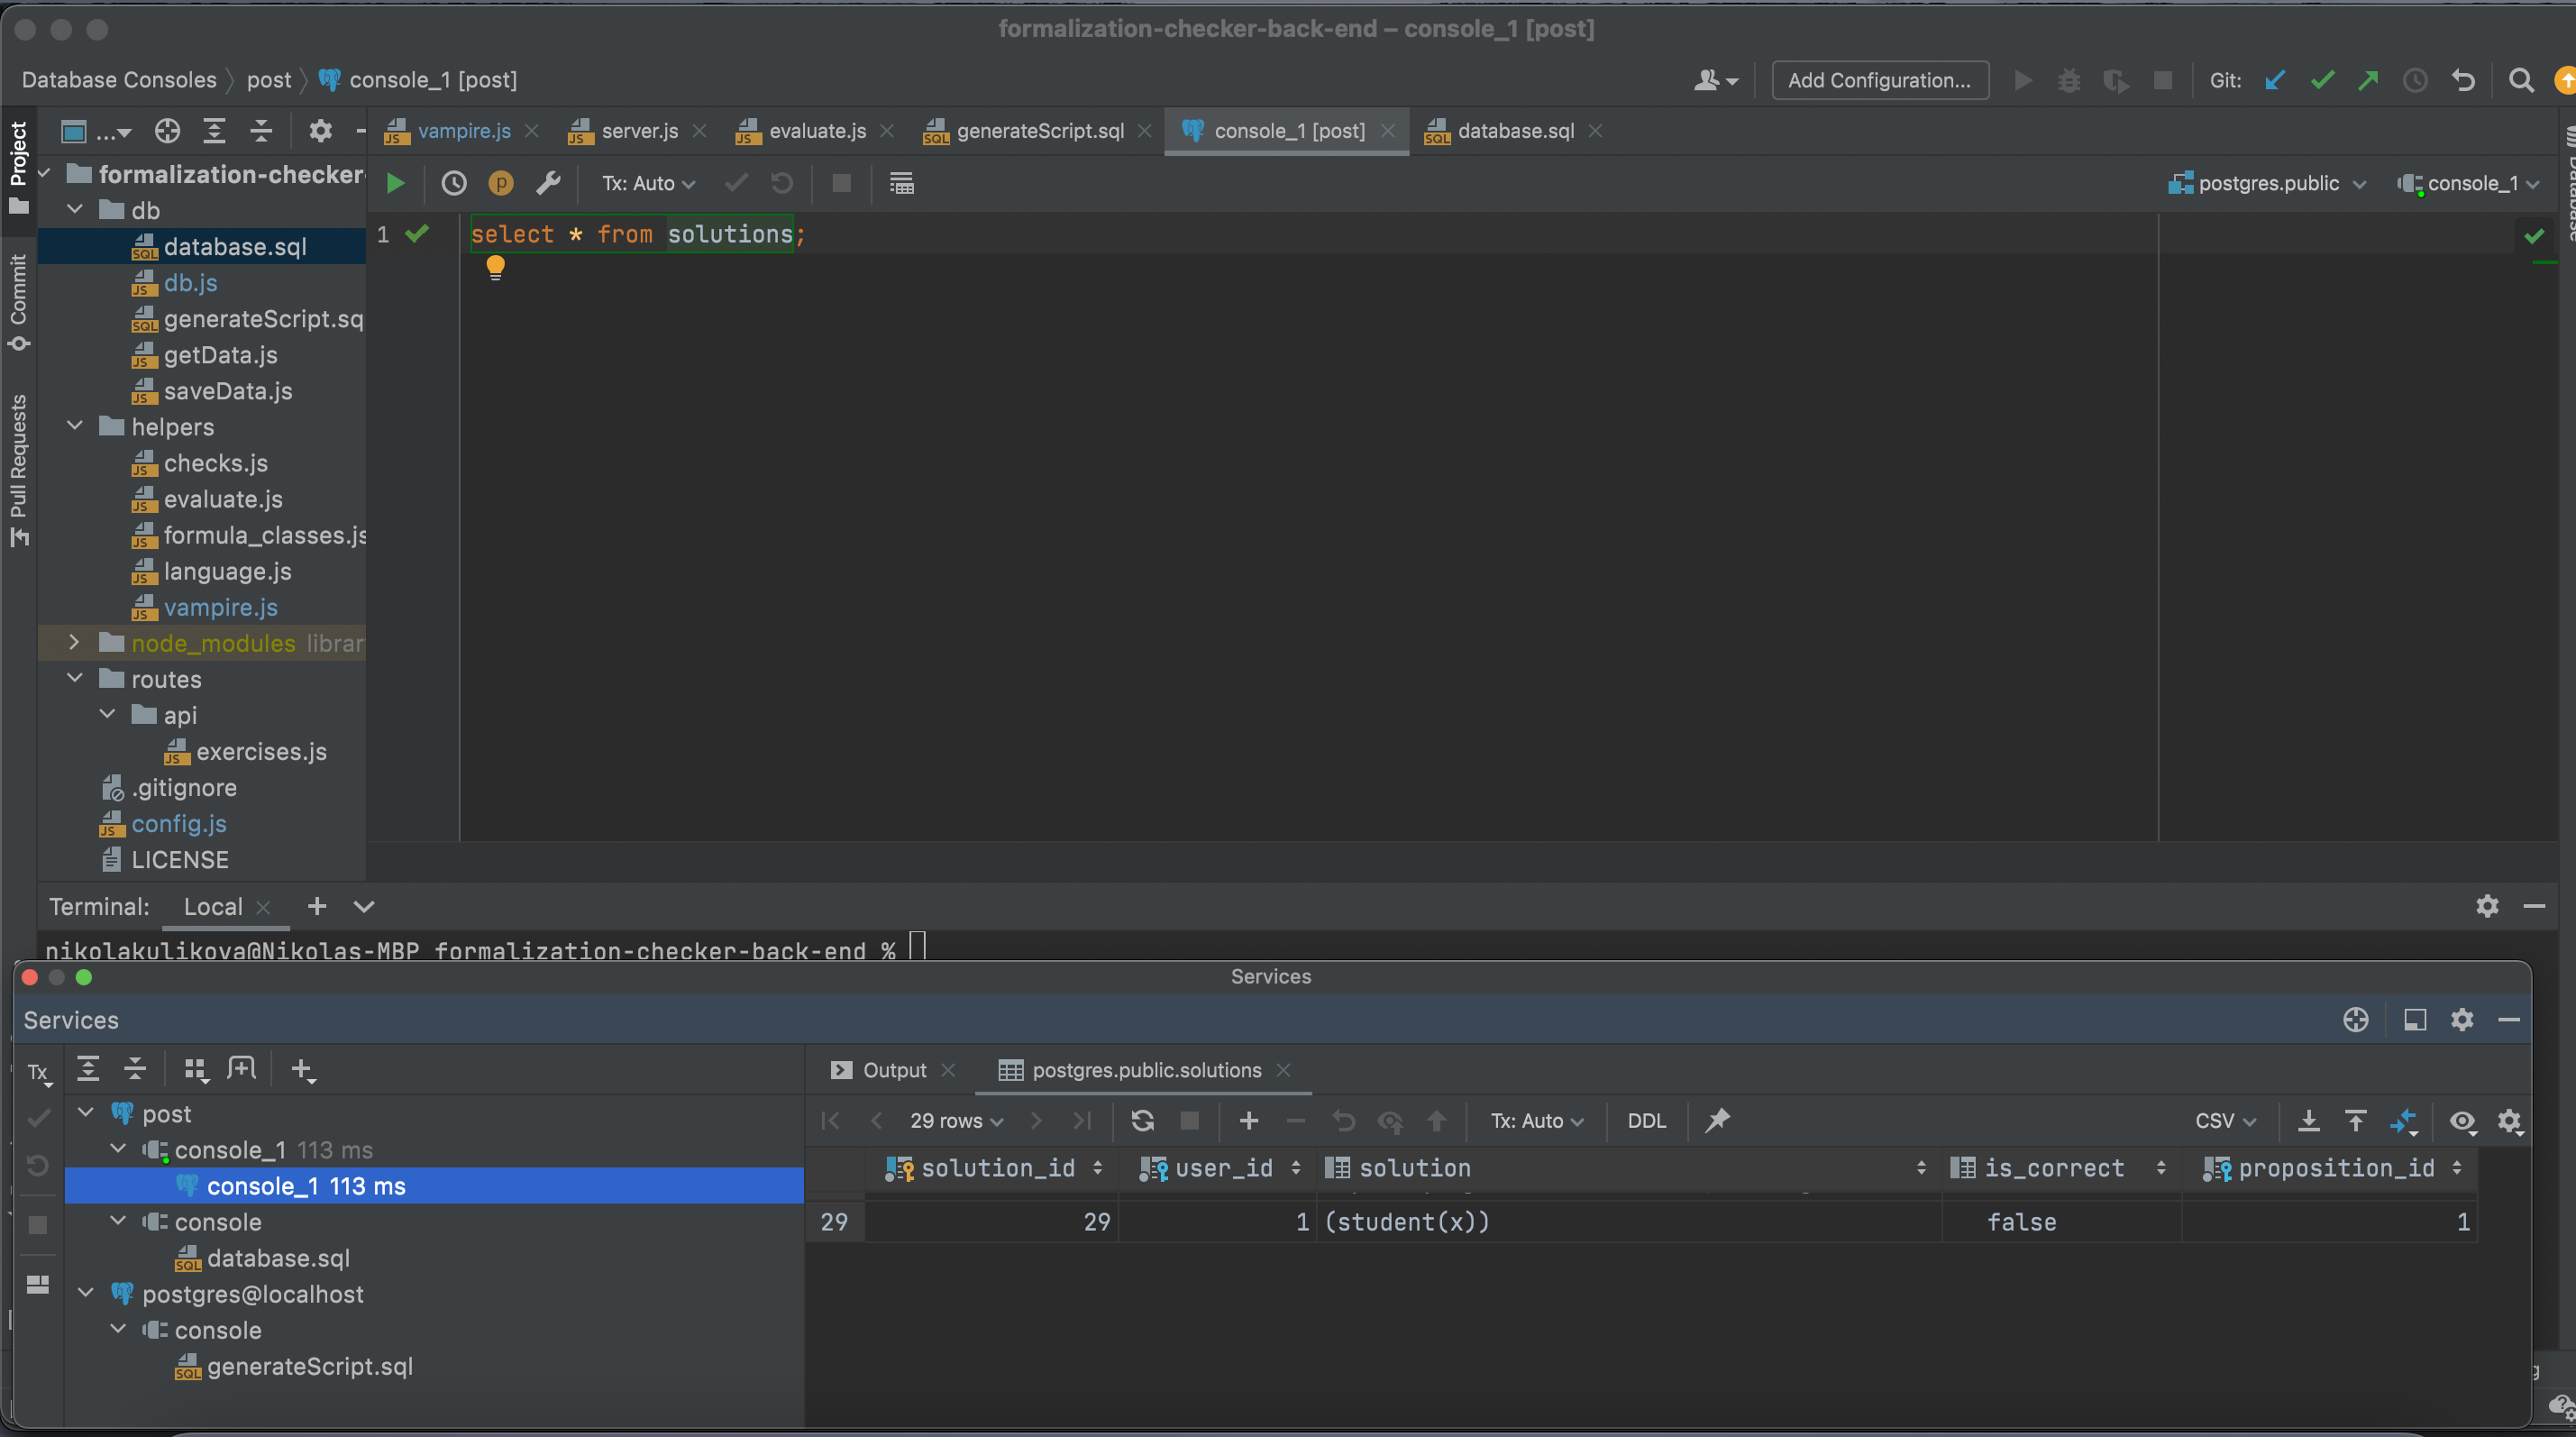Toggle the data view eye icon

(2462, 1120)
